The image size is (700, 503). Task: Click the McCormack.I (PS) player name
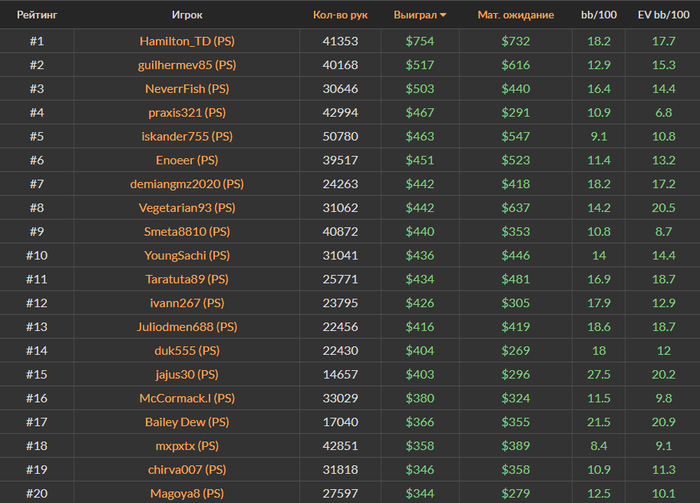187,398
